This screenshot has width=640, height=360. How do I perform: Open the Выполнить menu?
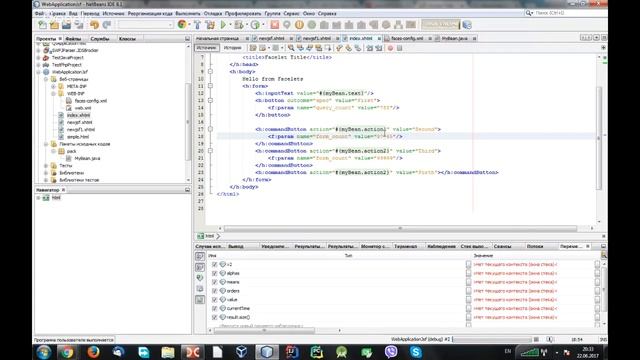tap(188, 13)
